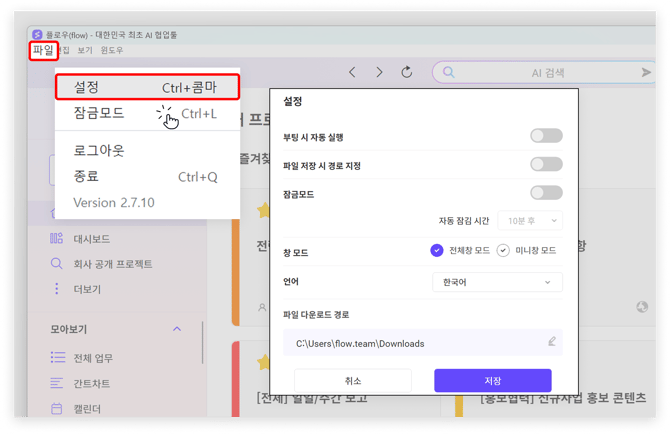The height and width of the screenshot is (434, 670).
Task: Select the 미니창 모드 option
Action: tap(527, 251)
